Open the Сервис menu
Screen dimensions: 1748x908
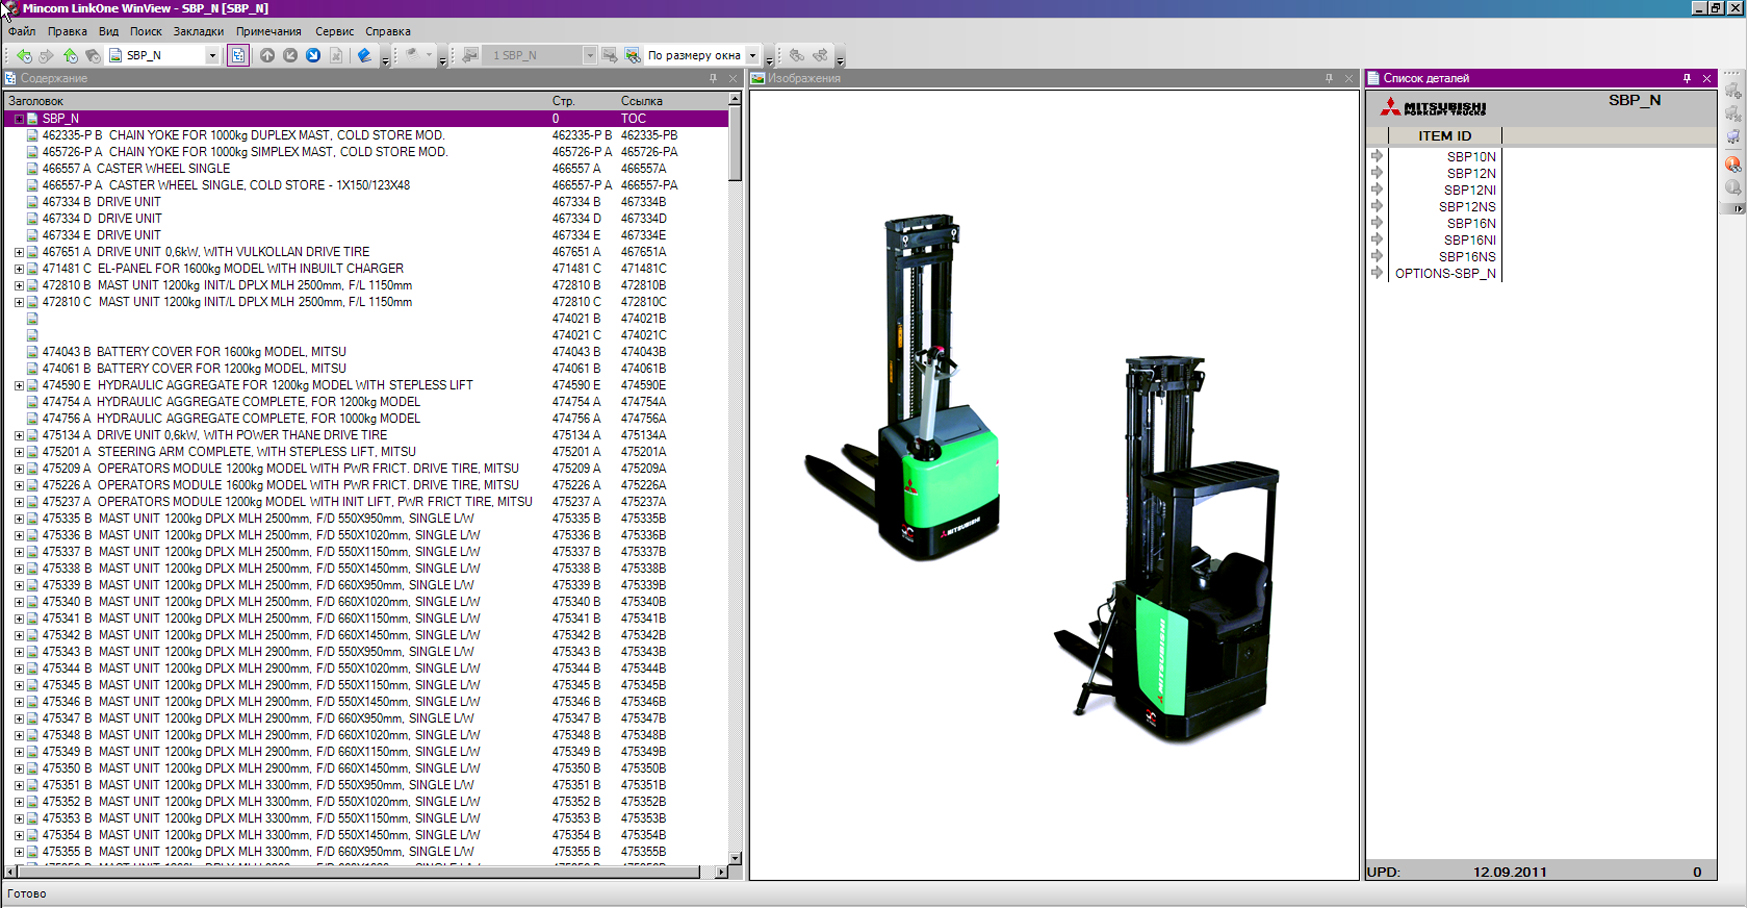334,32
